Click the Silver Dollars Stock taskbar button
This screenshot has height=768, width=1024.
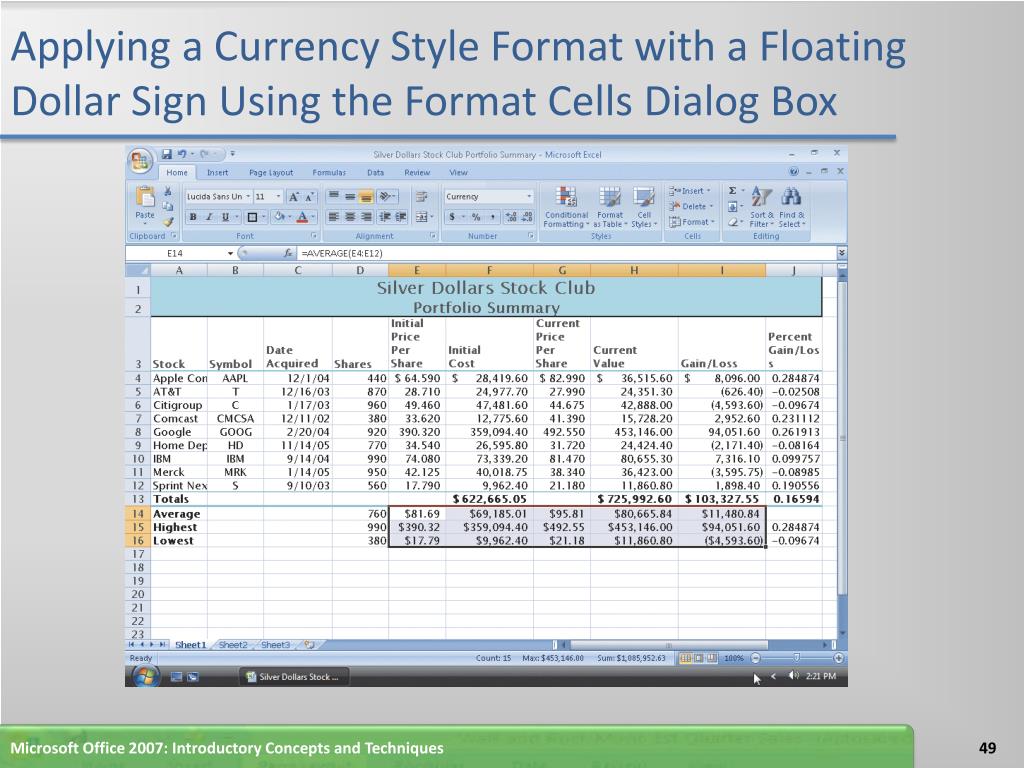(x=293, y=677)
